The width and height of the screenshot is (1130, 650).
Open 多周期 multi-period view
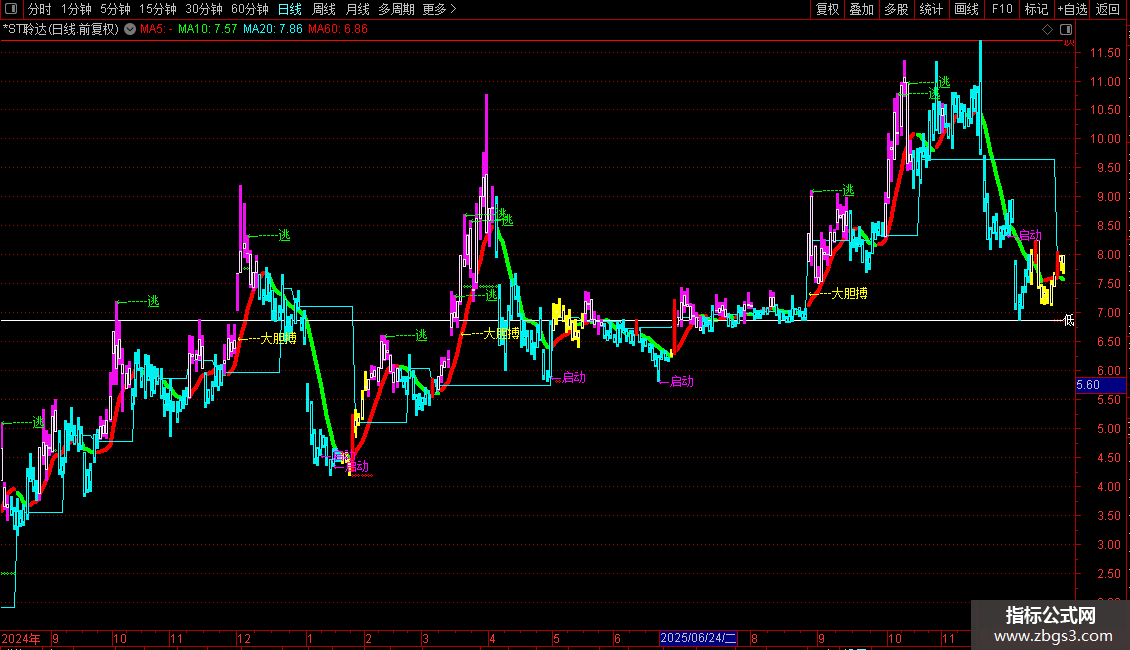point(396,9)
